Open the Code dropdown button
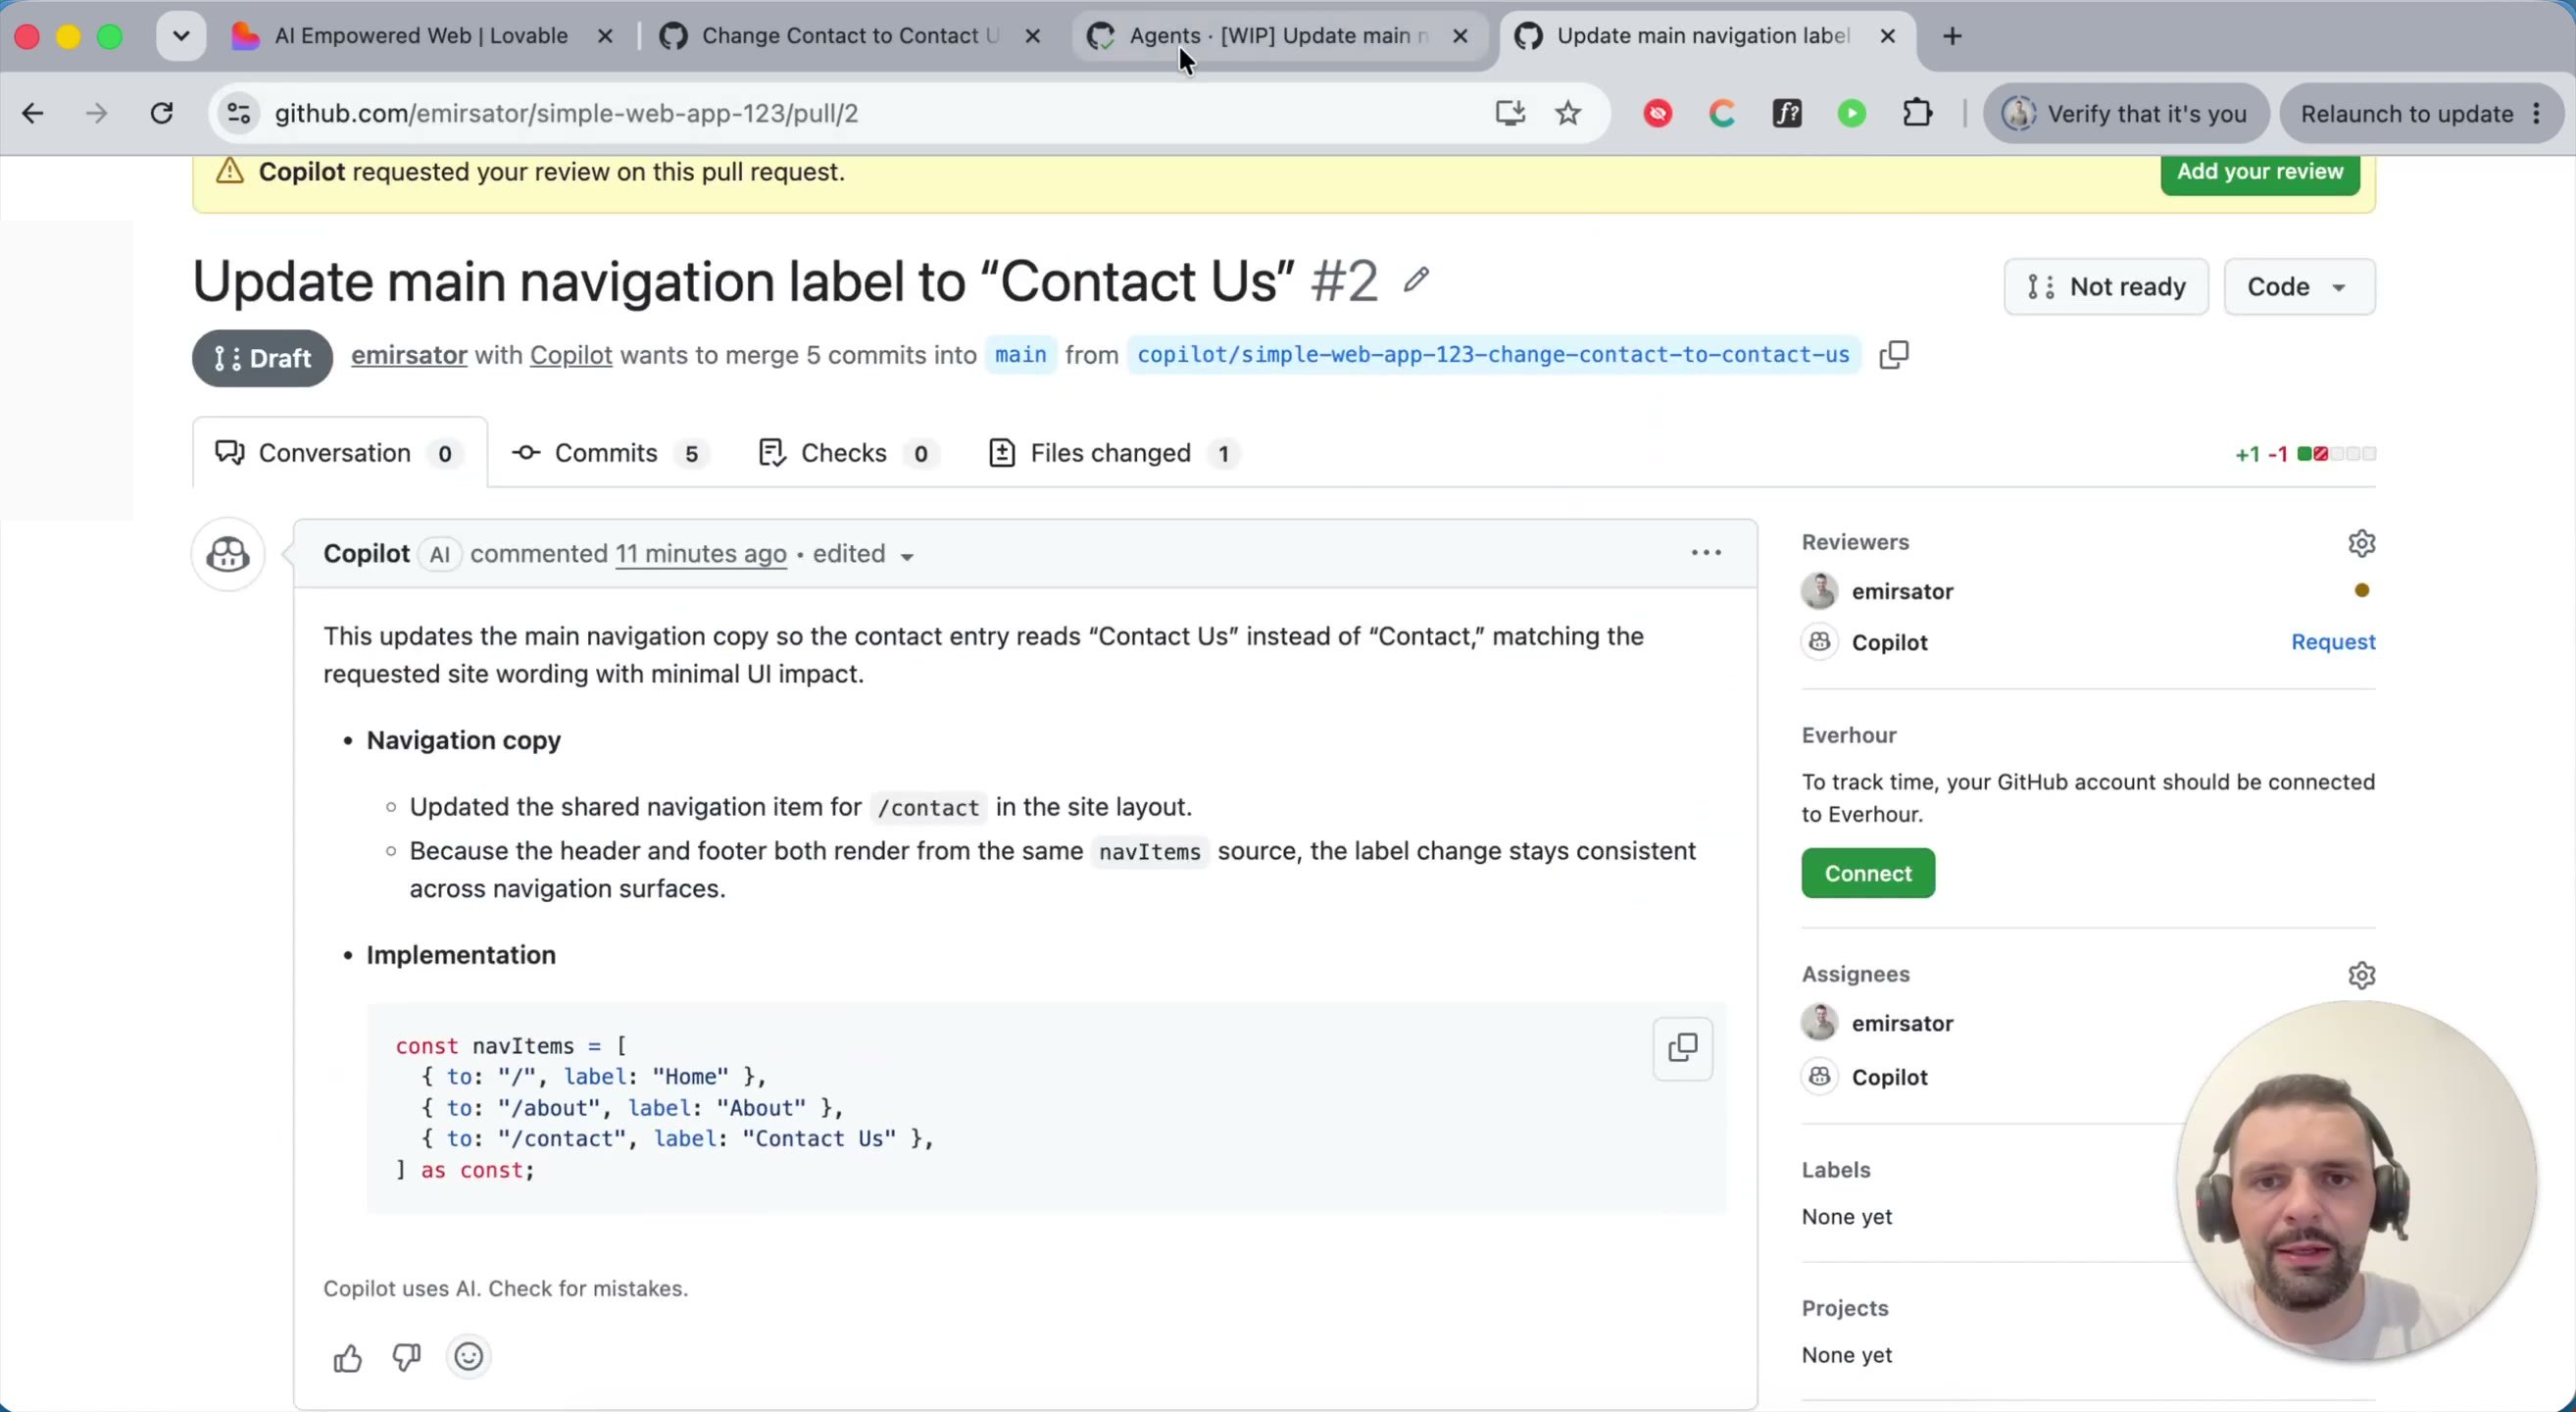The height and width of the screenshot is (1412, 2576). 2299,287
